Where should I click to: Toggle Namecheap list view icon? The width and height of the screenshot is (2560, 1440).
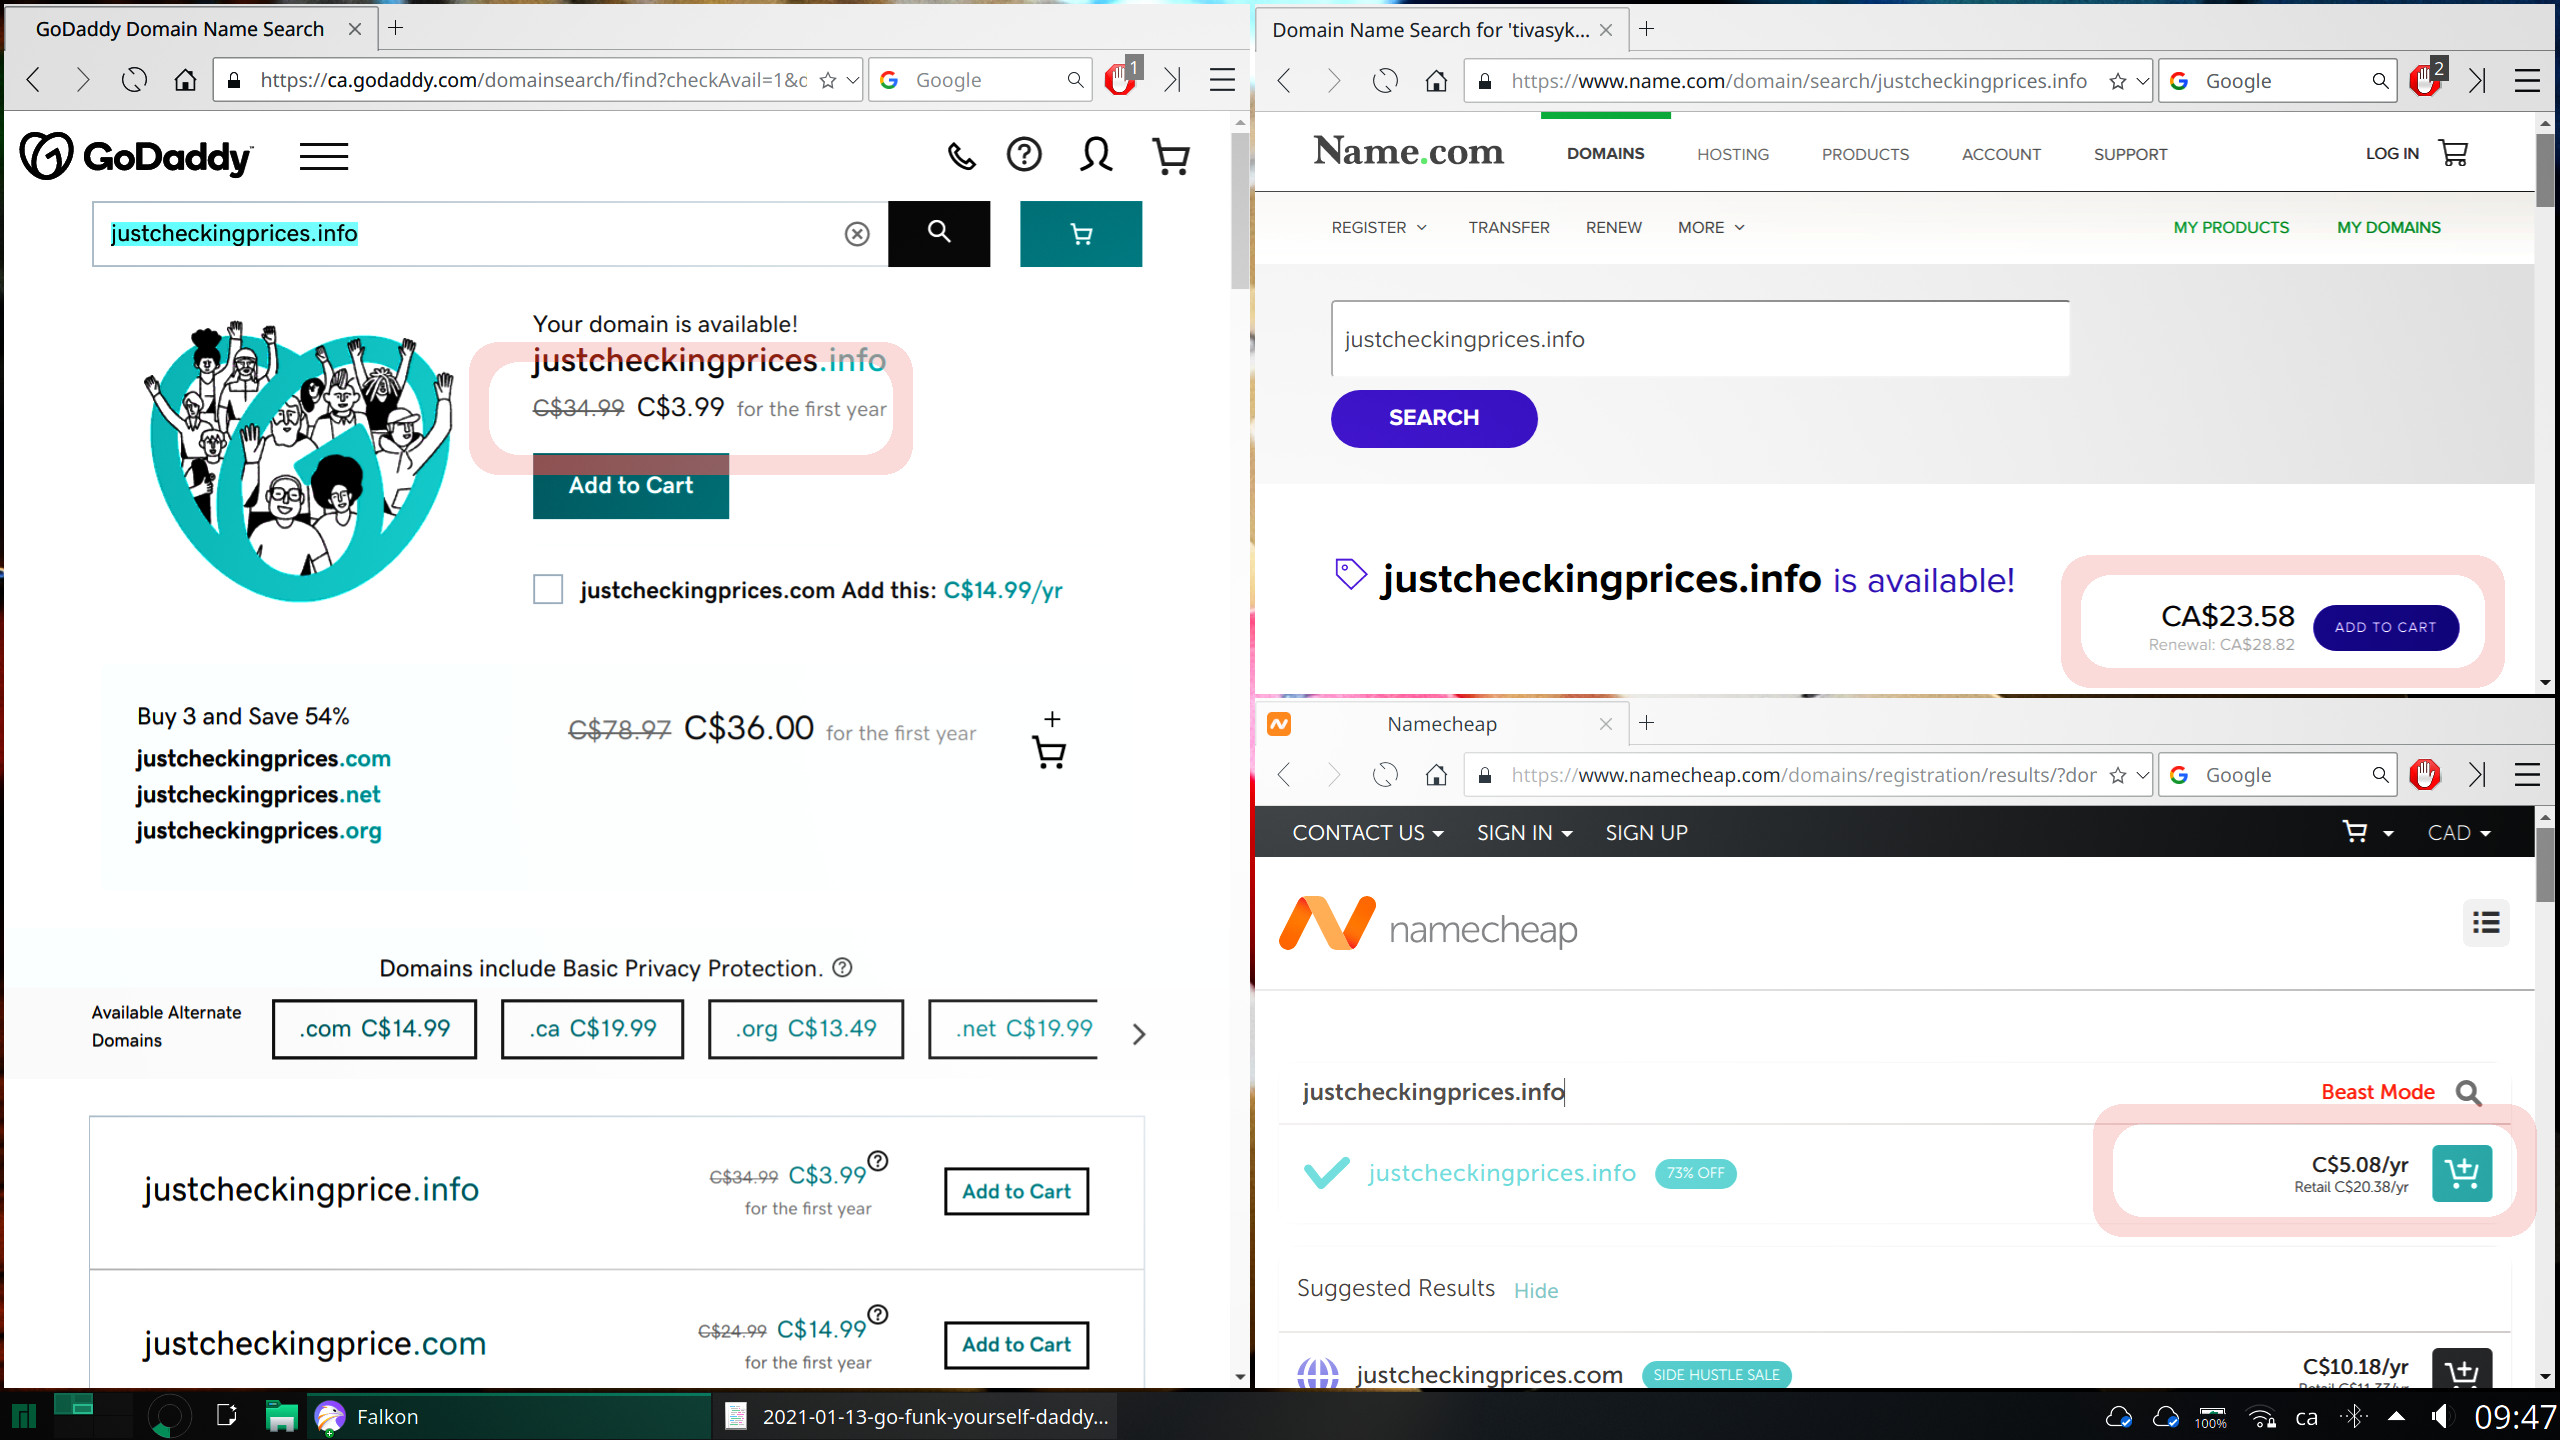2486,922
